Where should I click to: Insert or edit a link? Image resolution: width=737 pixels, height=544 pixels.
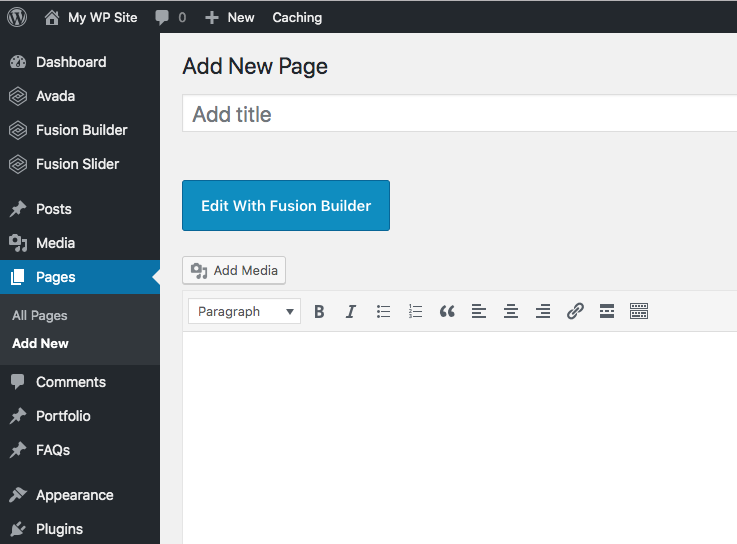click(x=575, y=312)
